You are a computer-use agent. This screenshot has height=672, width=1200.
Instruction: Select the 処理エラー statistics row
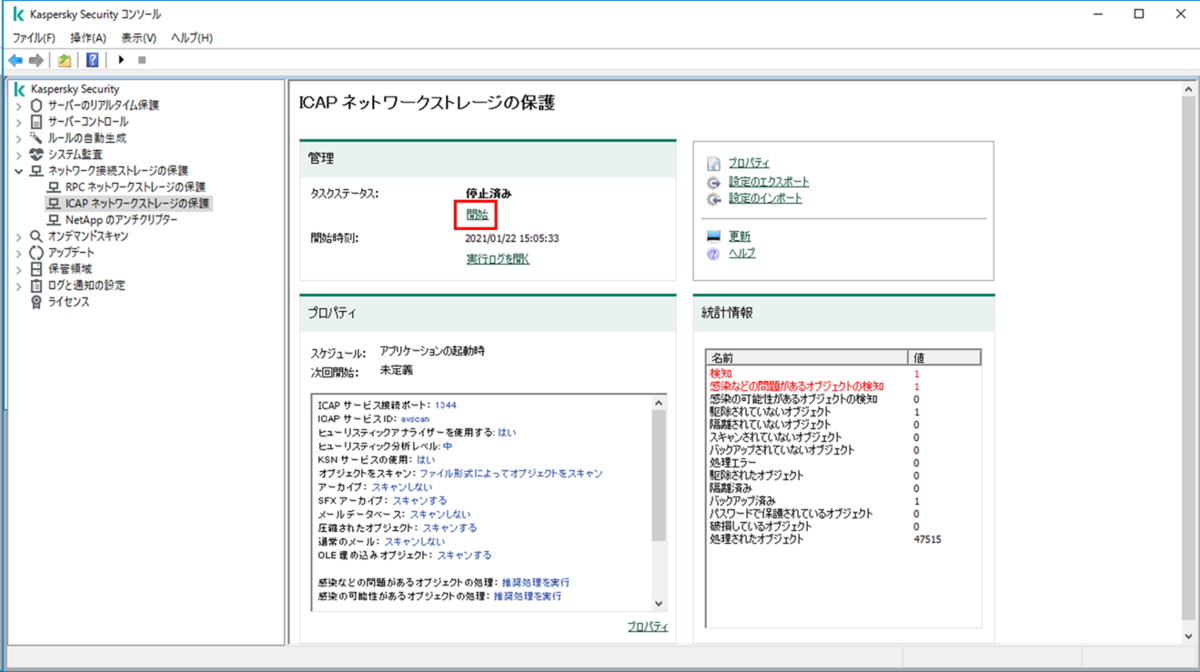coord(843,463)
